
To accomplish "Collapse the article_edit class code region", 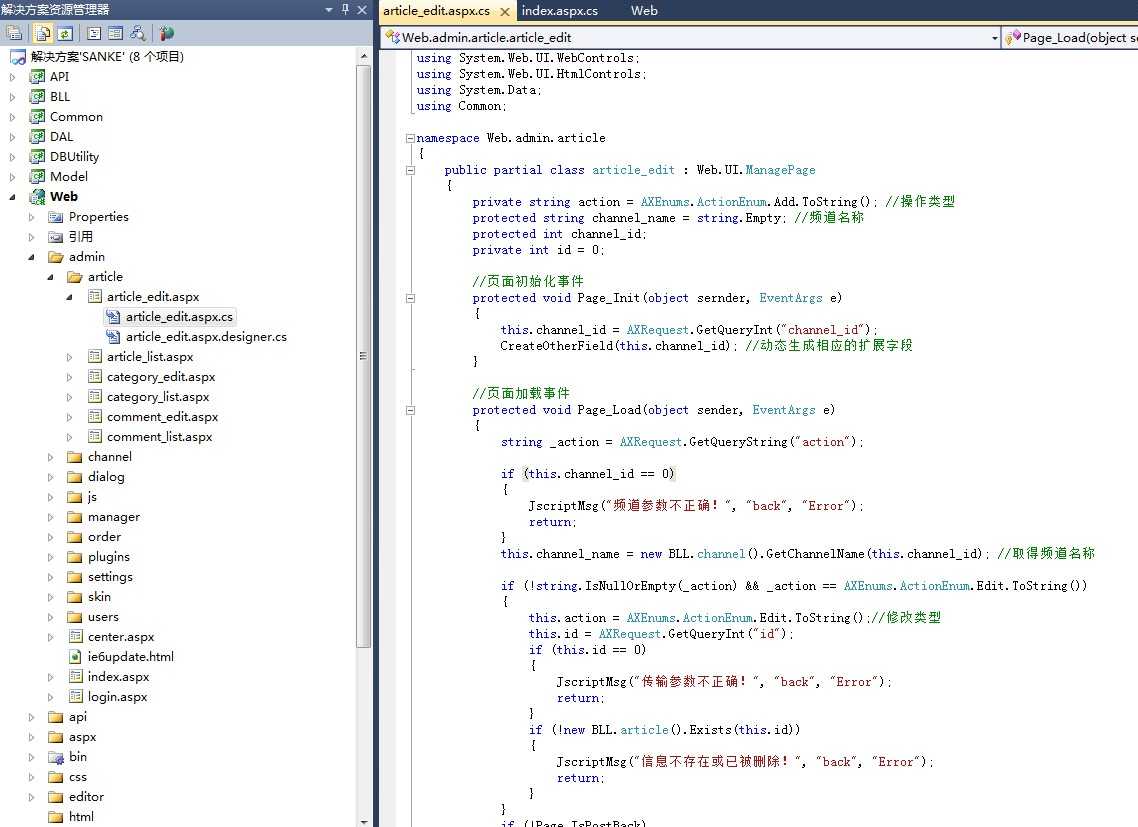I will coord(410,170).
